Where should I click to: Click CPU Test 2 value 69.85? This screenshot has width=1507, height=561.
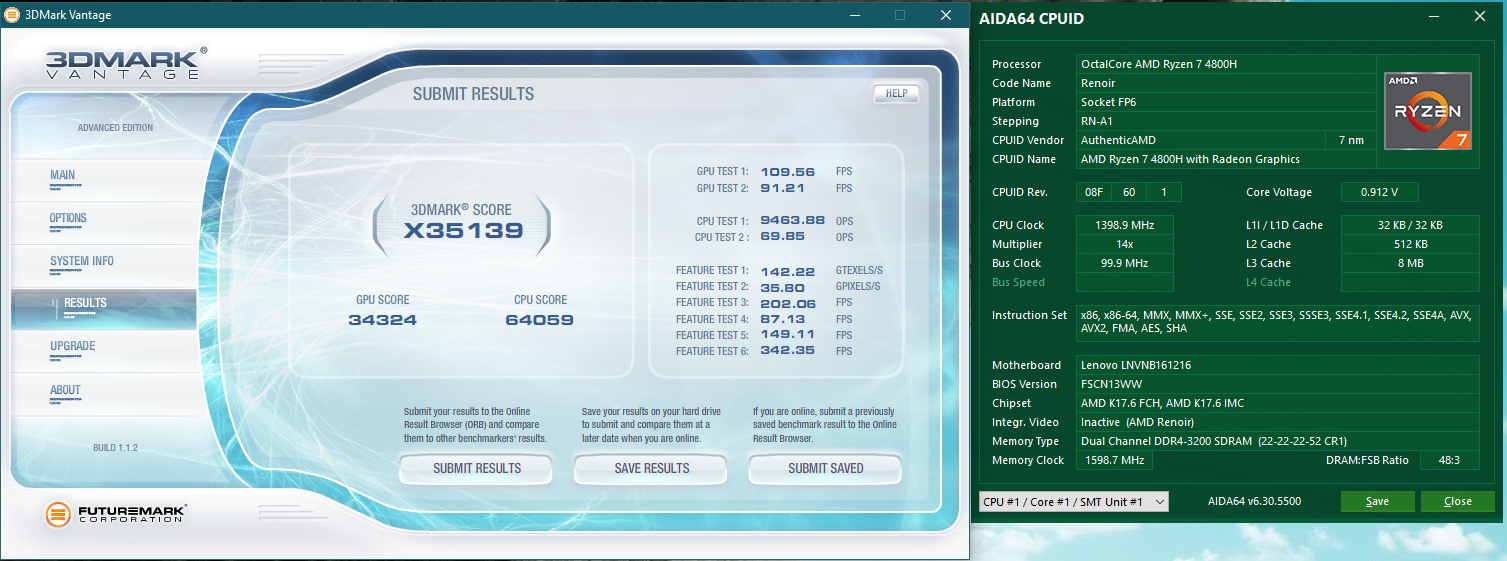(x=783, y=237)
